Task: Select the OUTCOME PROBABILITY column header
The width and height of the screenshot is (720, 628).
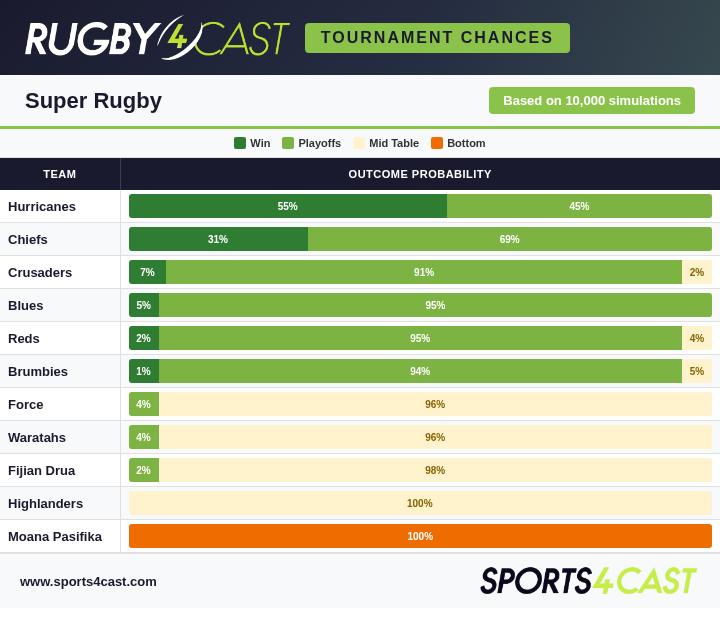Action: pyautogui.click(x=420, y=174)
